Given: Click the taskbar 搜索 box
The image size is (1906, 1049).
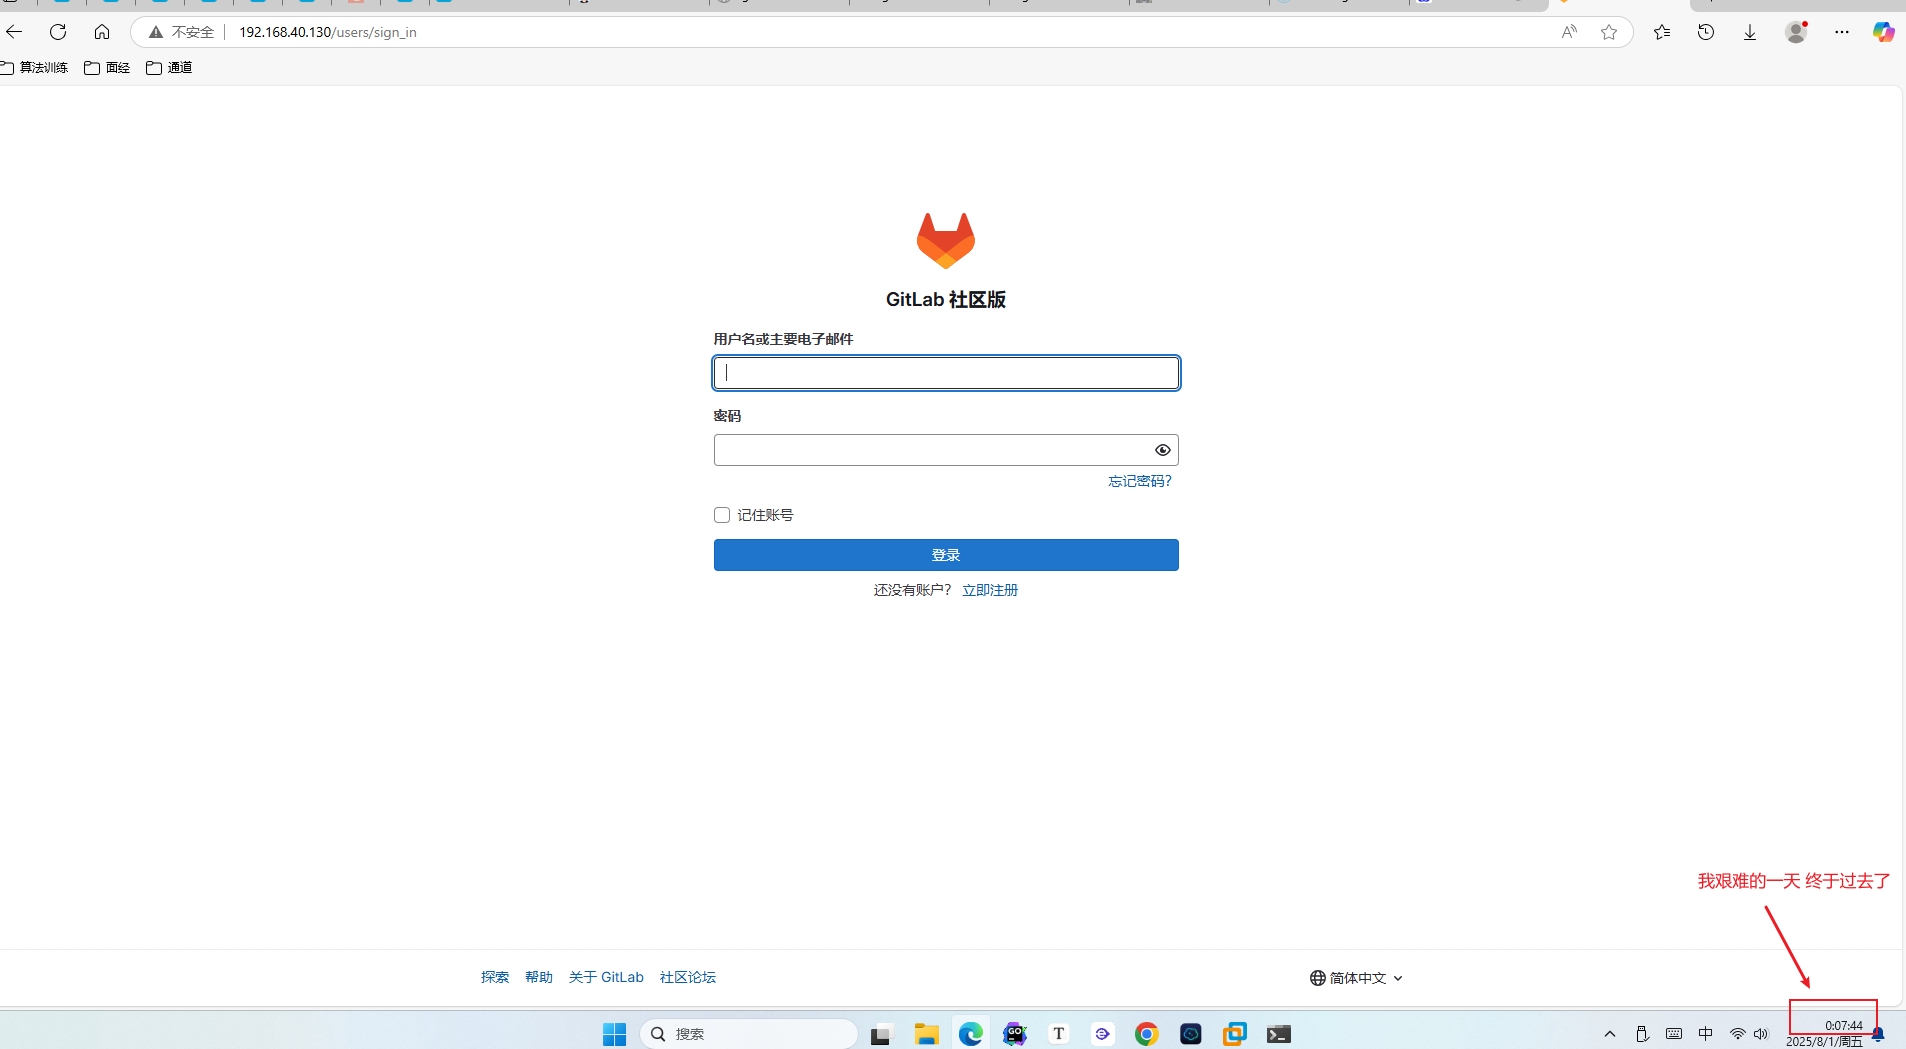Looking at the screenshot, I should pyautogui.click(x=749, y=1034).
